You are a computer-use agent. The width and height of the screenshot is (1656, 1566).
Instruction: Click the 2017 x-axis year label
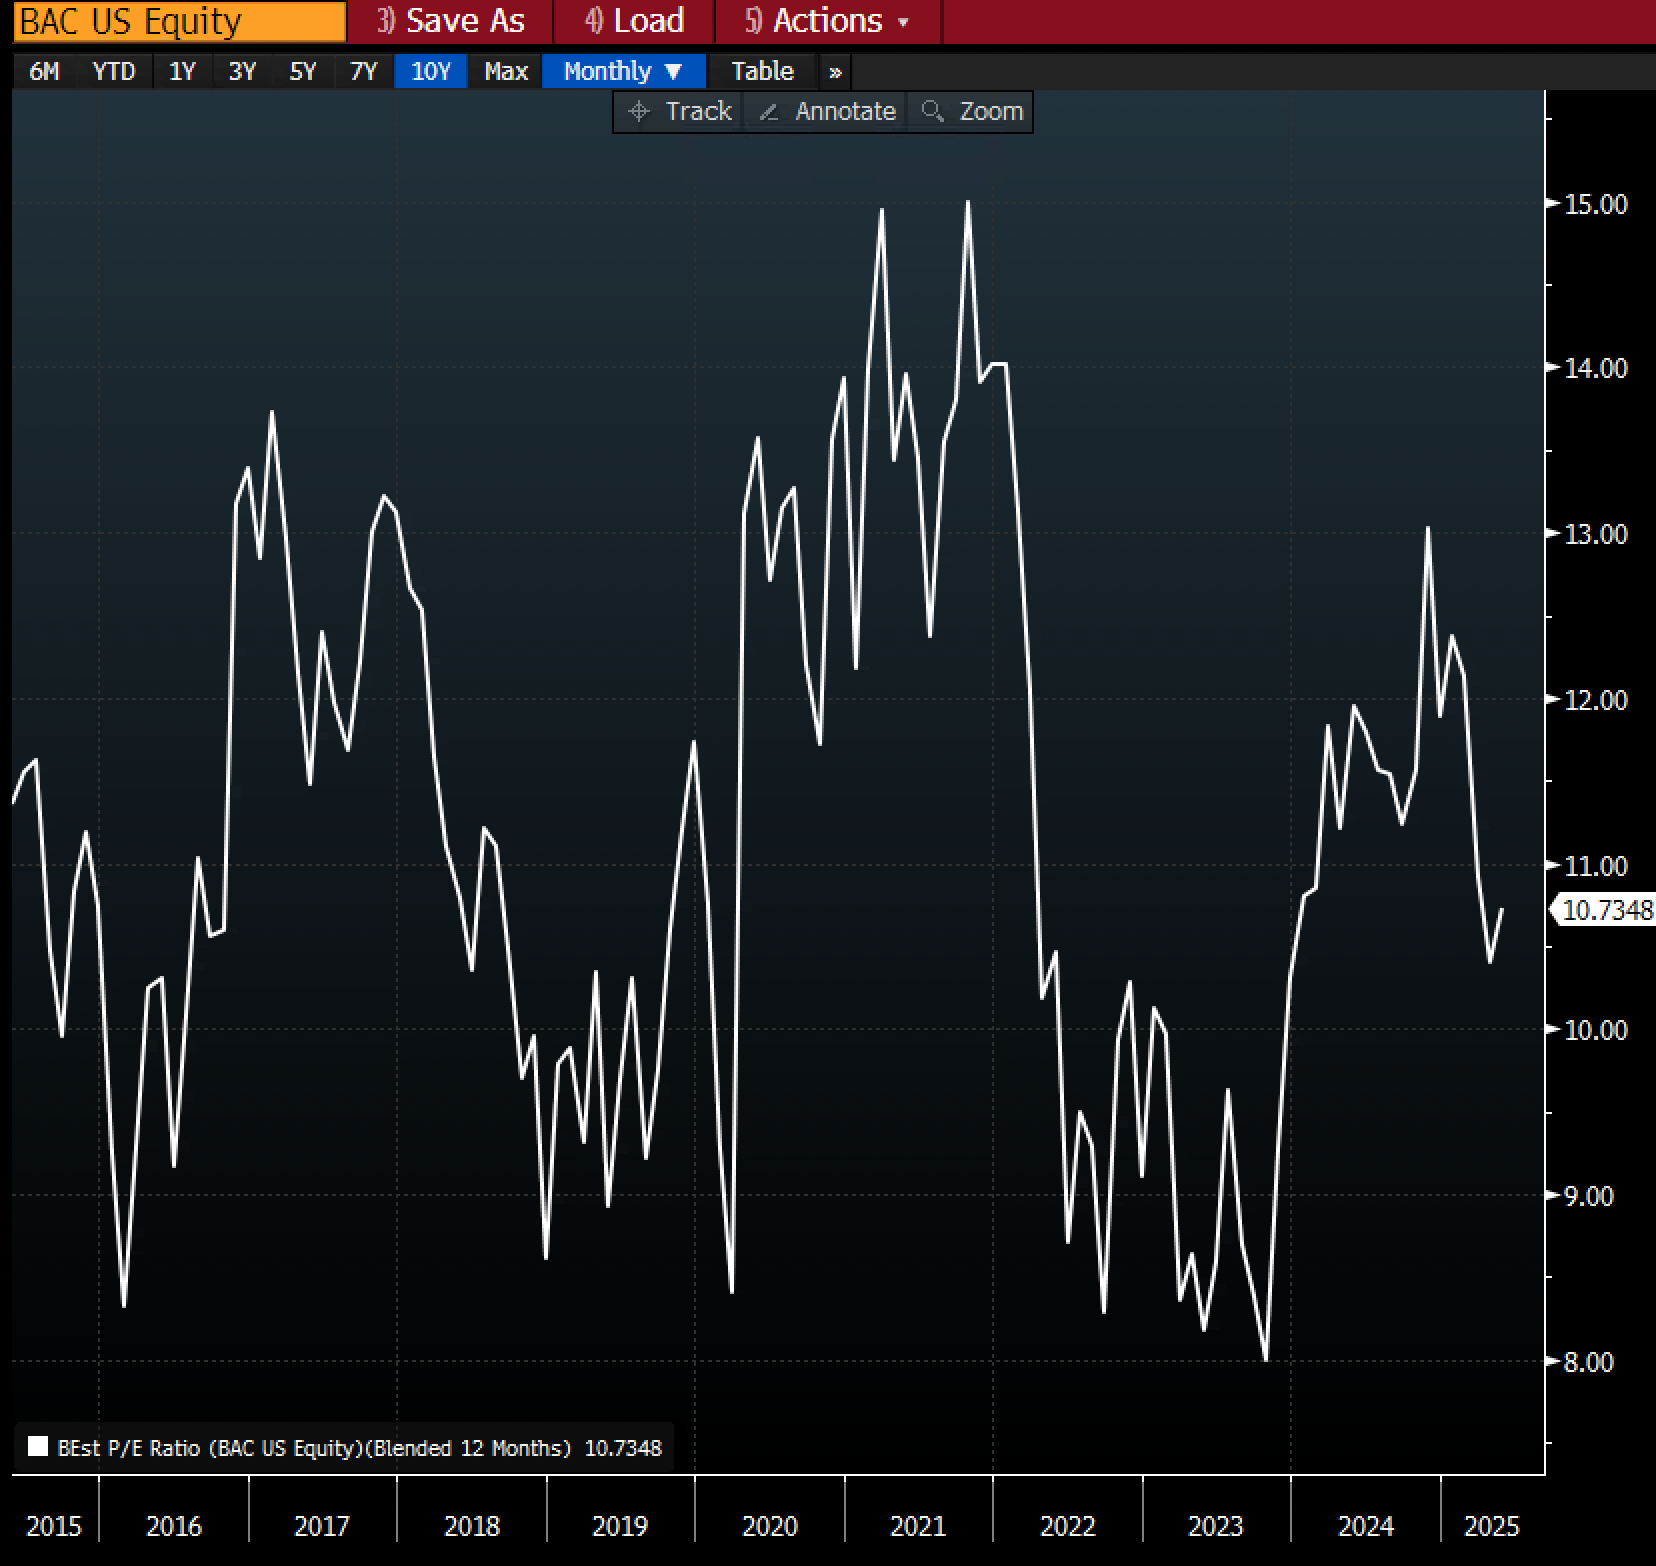pyautogui.click(x=322, y=1526)
